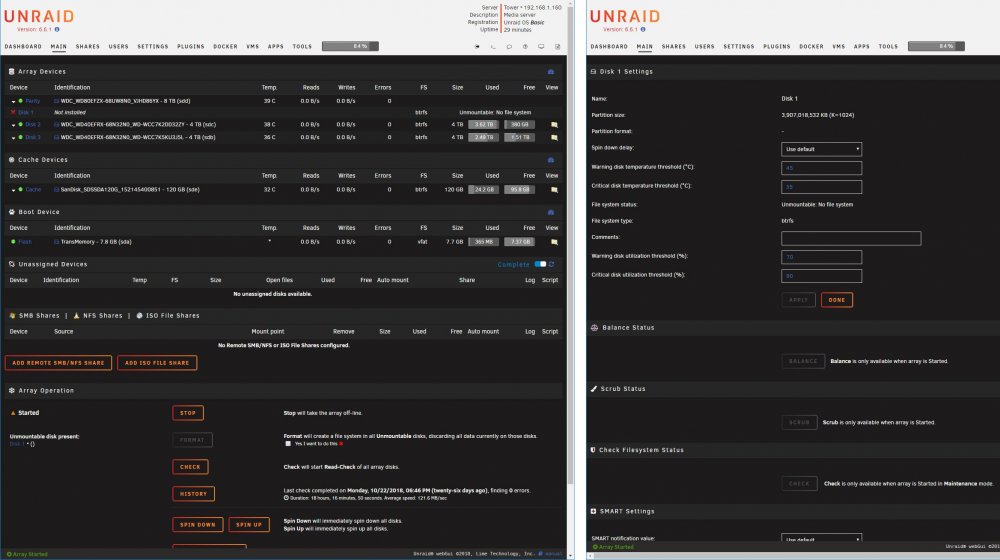Click the Disk 2 used space bar
The width and height of the screenshot is (1000, 560).
[483, 125]
